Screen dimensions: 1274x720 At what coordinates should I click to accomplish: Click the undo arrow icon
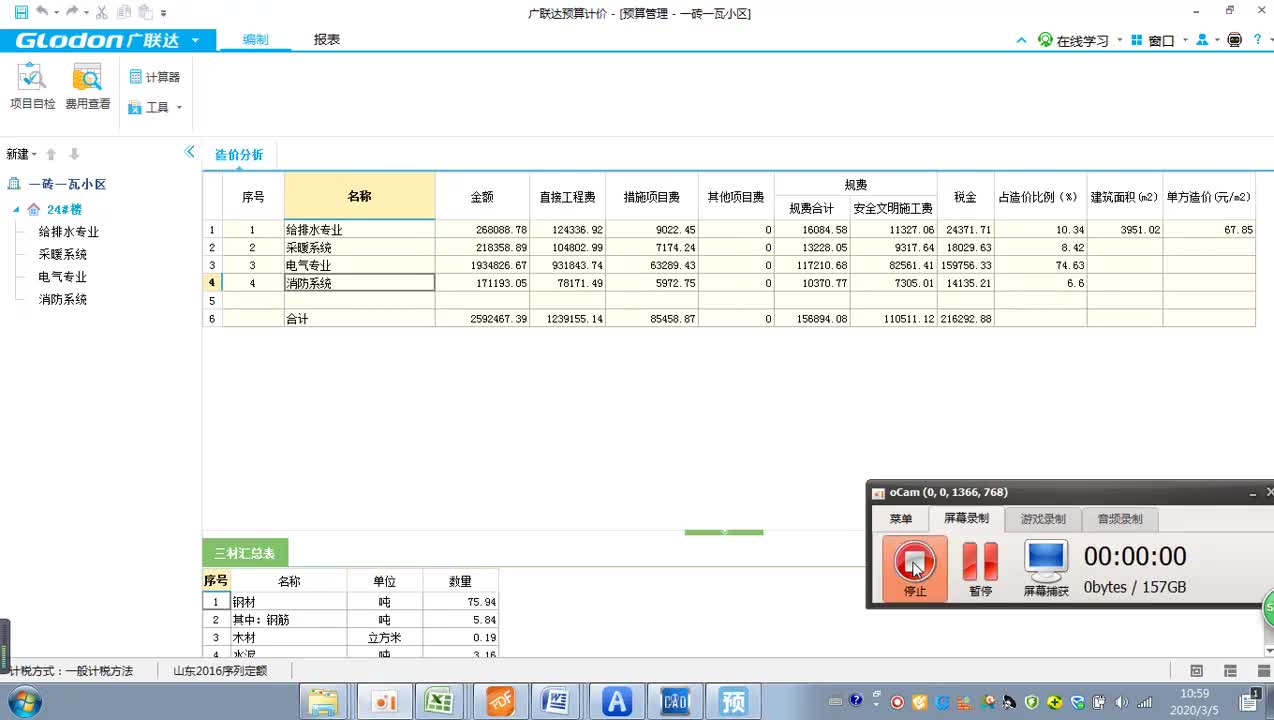click(42, 12)
